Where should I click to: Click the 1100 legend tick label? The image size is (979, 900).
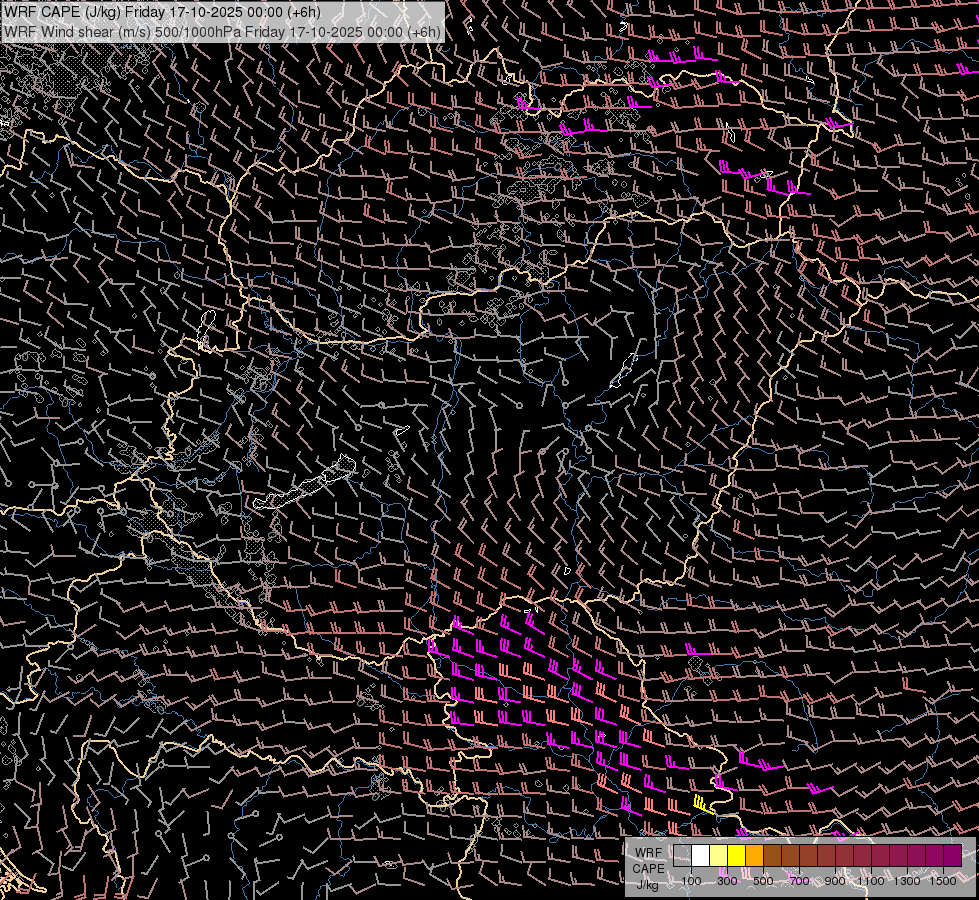[870, 881]
